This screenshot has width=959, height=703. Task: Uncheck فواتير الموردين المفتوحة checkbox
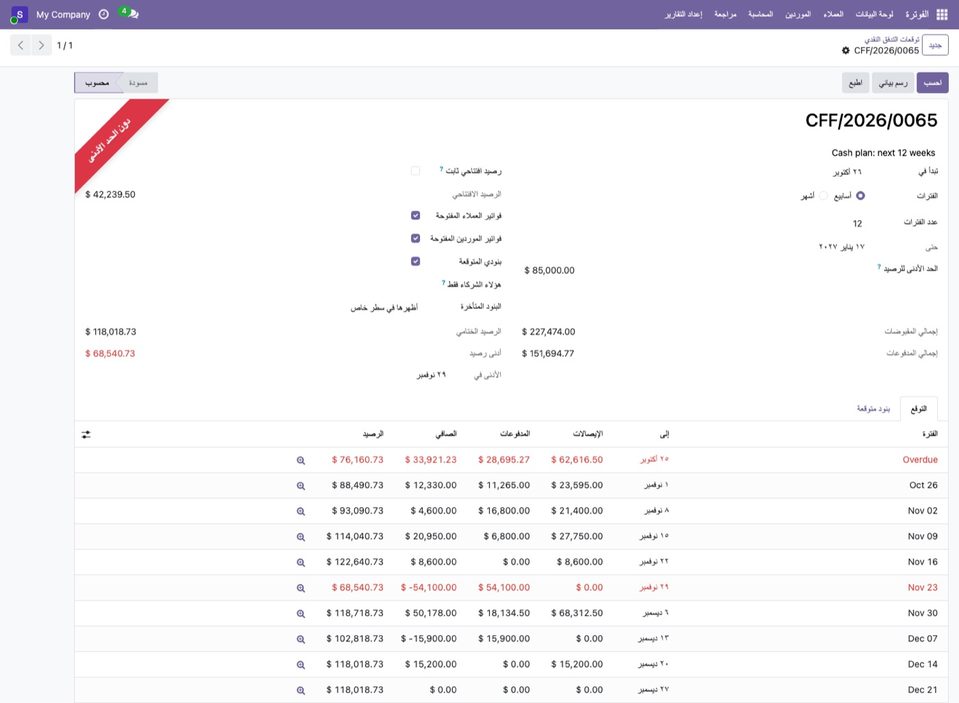pyautogui.click(x=415, y=238)
